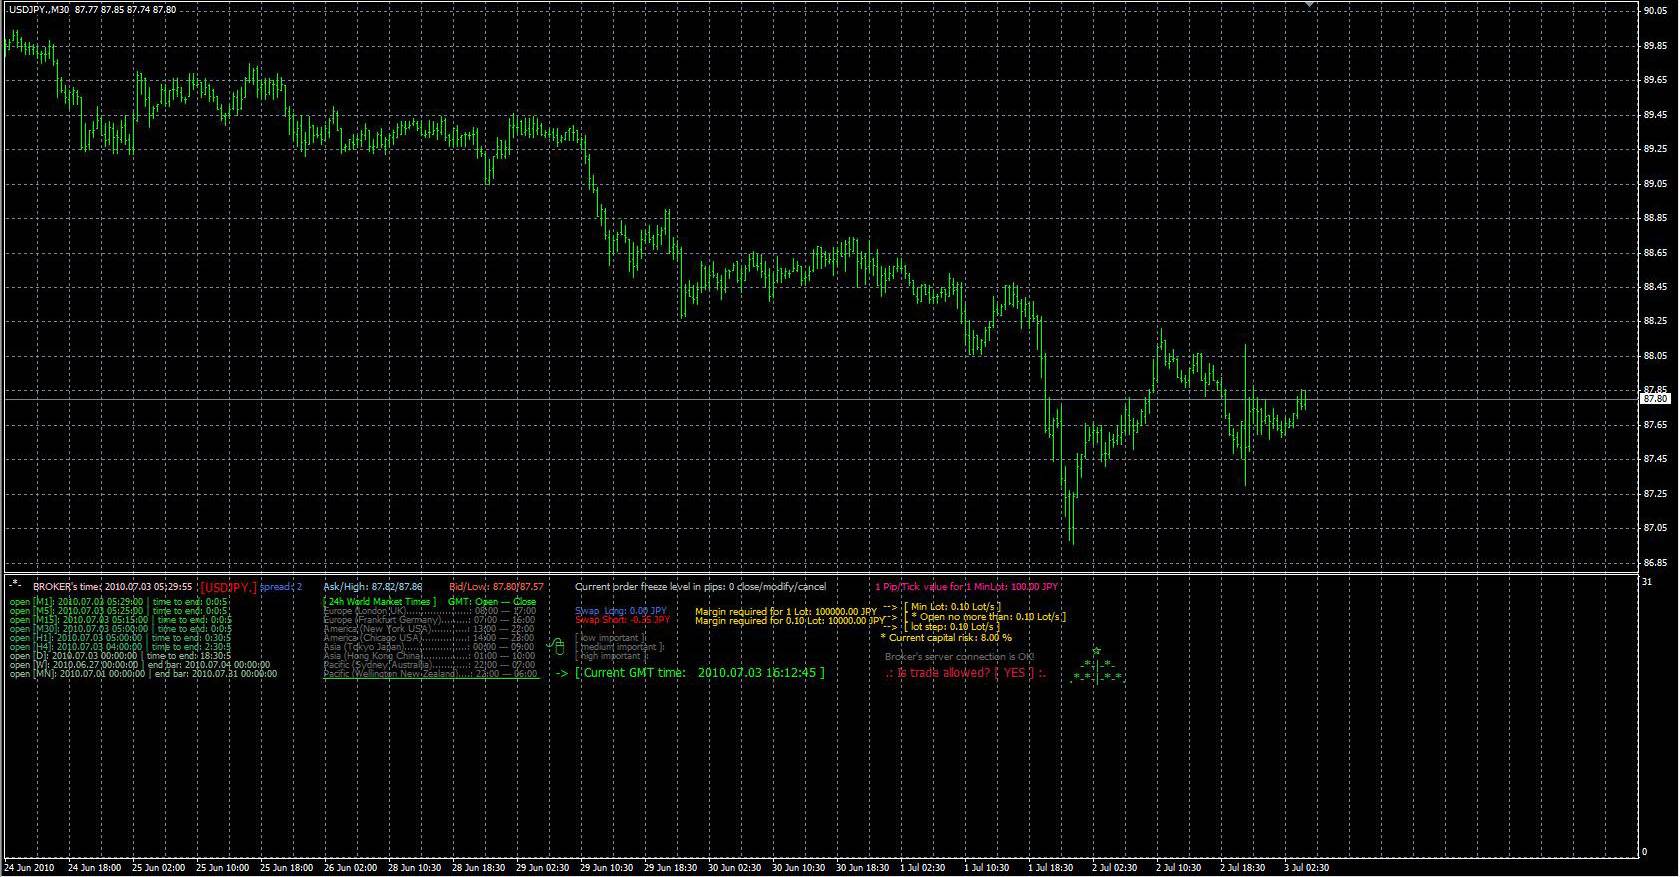The height and width of the screenshot is (877, 1680).
Task: Click the [ high important ] bracket label
Action: point(611,656)
